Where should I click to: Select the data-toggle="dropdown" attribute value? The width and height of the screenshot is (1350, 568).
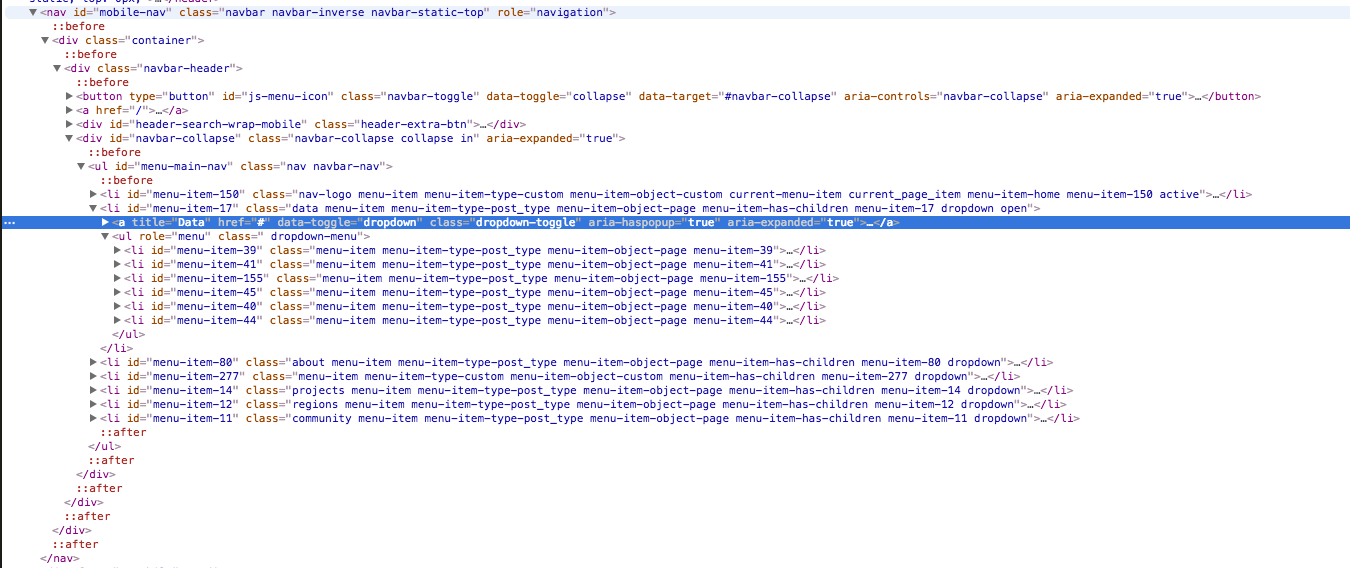tap(388, 223)
